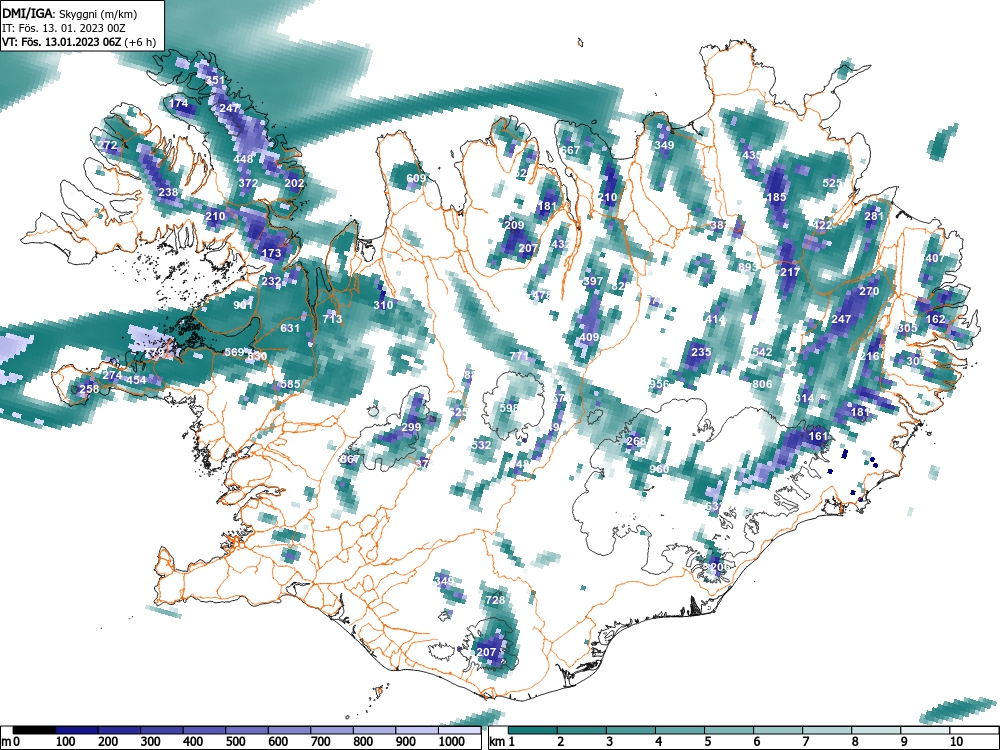Click the visibility value 161
This screenshot has width=1000, height=750.
point(818,436)
